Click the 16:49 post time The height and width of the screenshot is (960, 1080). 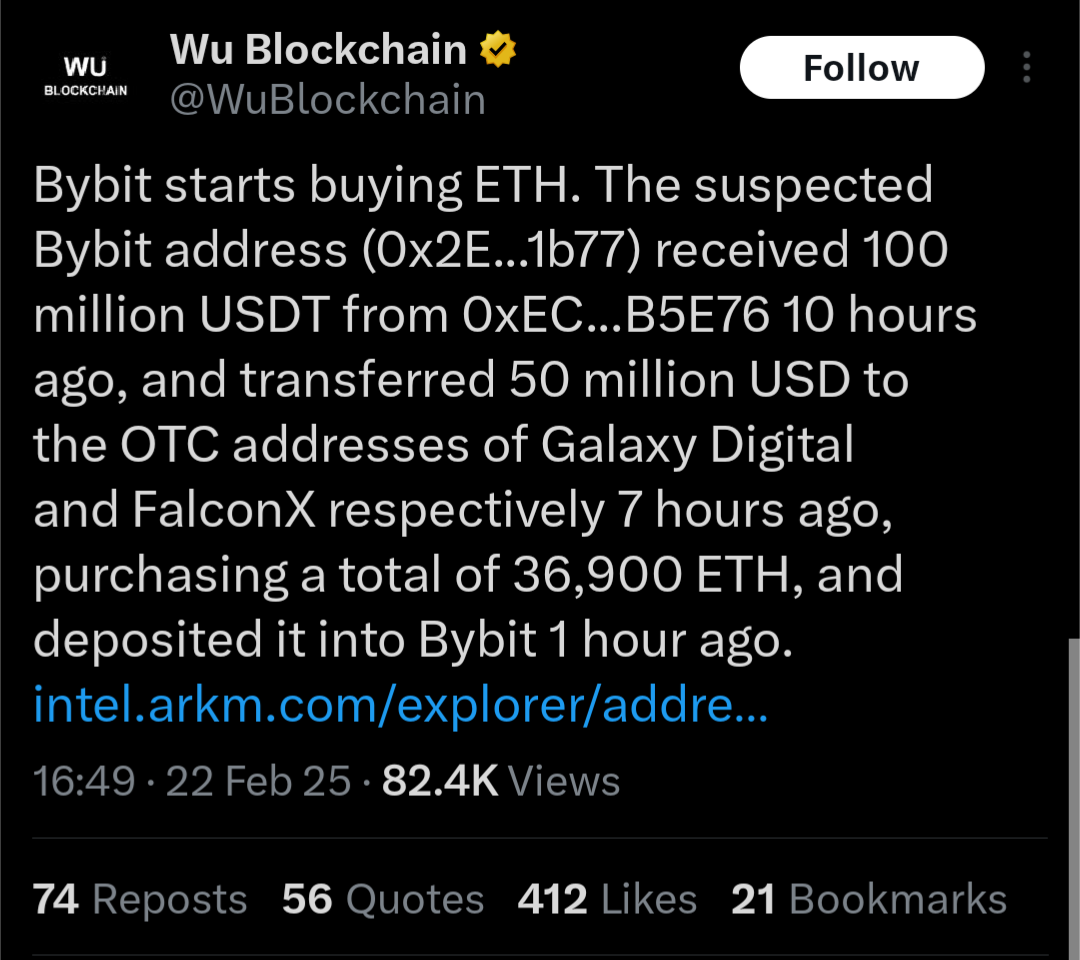(x=84, y=781)
